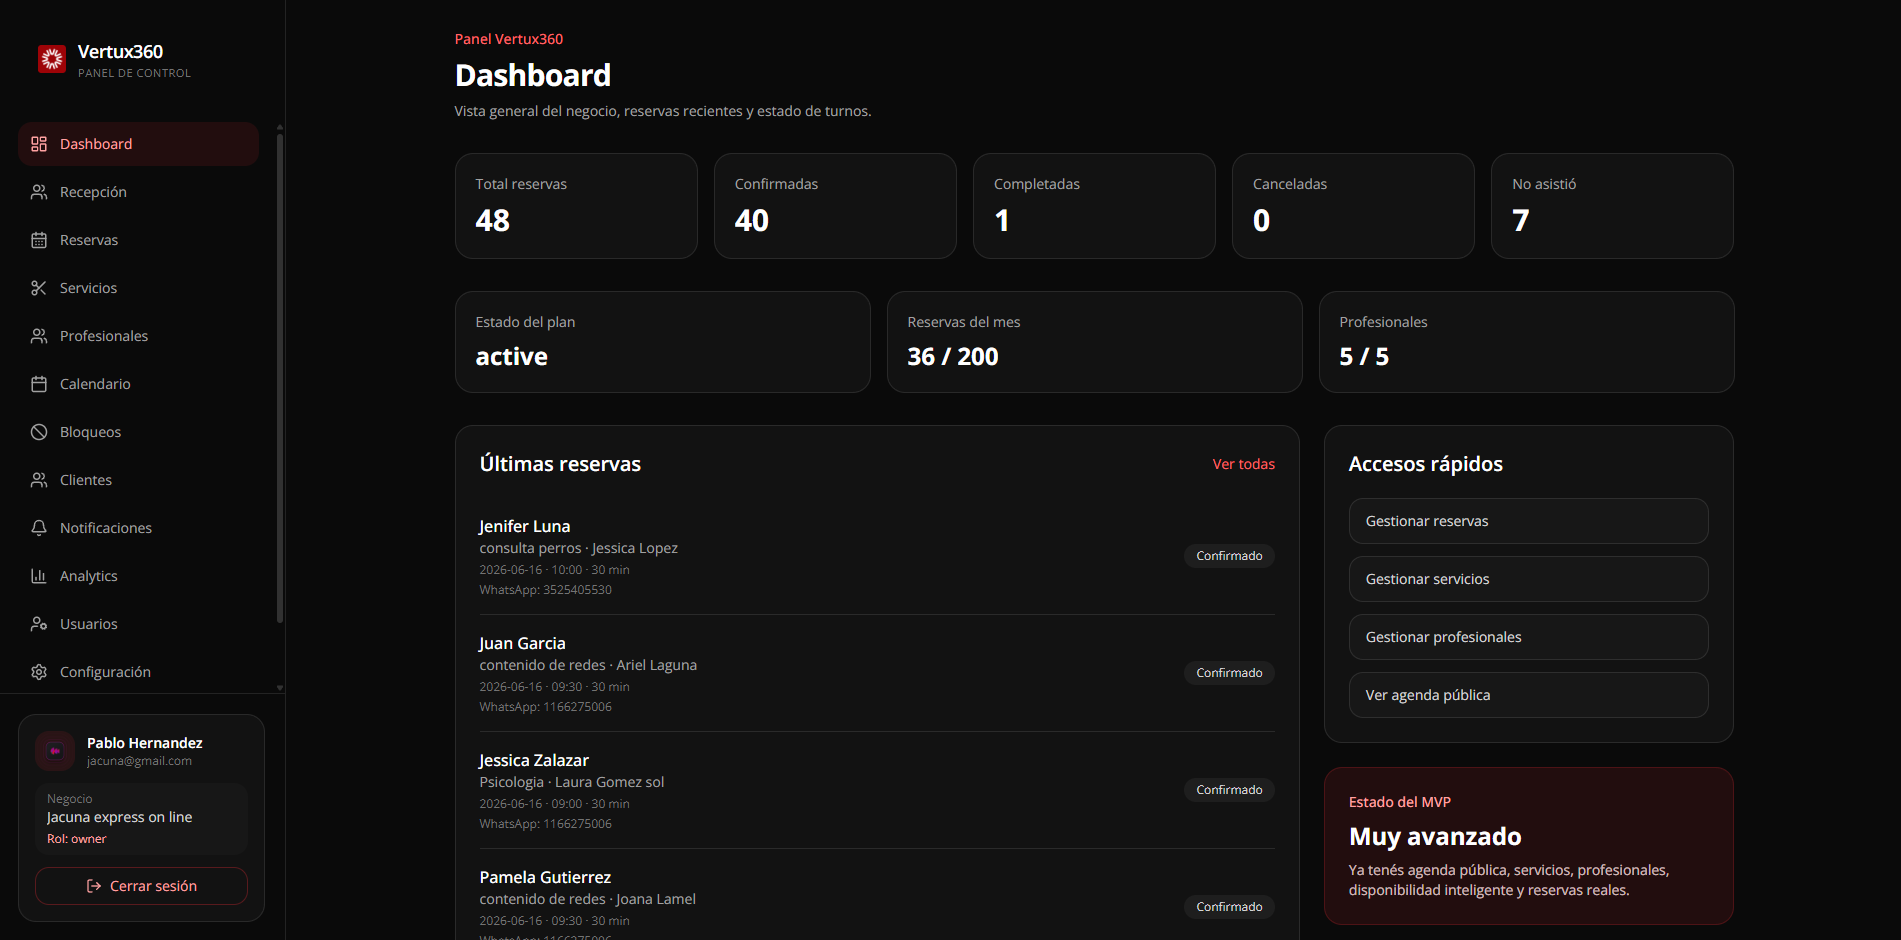Screen dimensions: 1901x940
Task: Click the Profesionales 5 / 5 card
Action: click(x=1527, y=342)
